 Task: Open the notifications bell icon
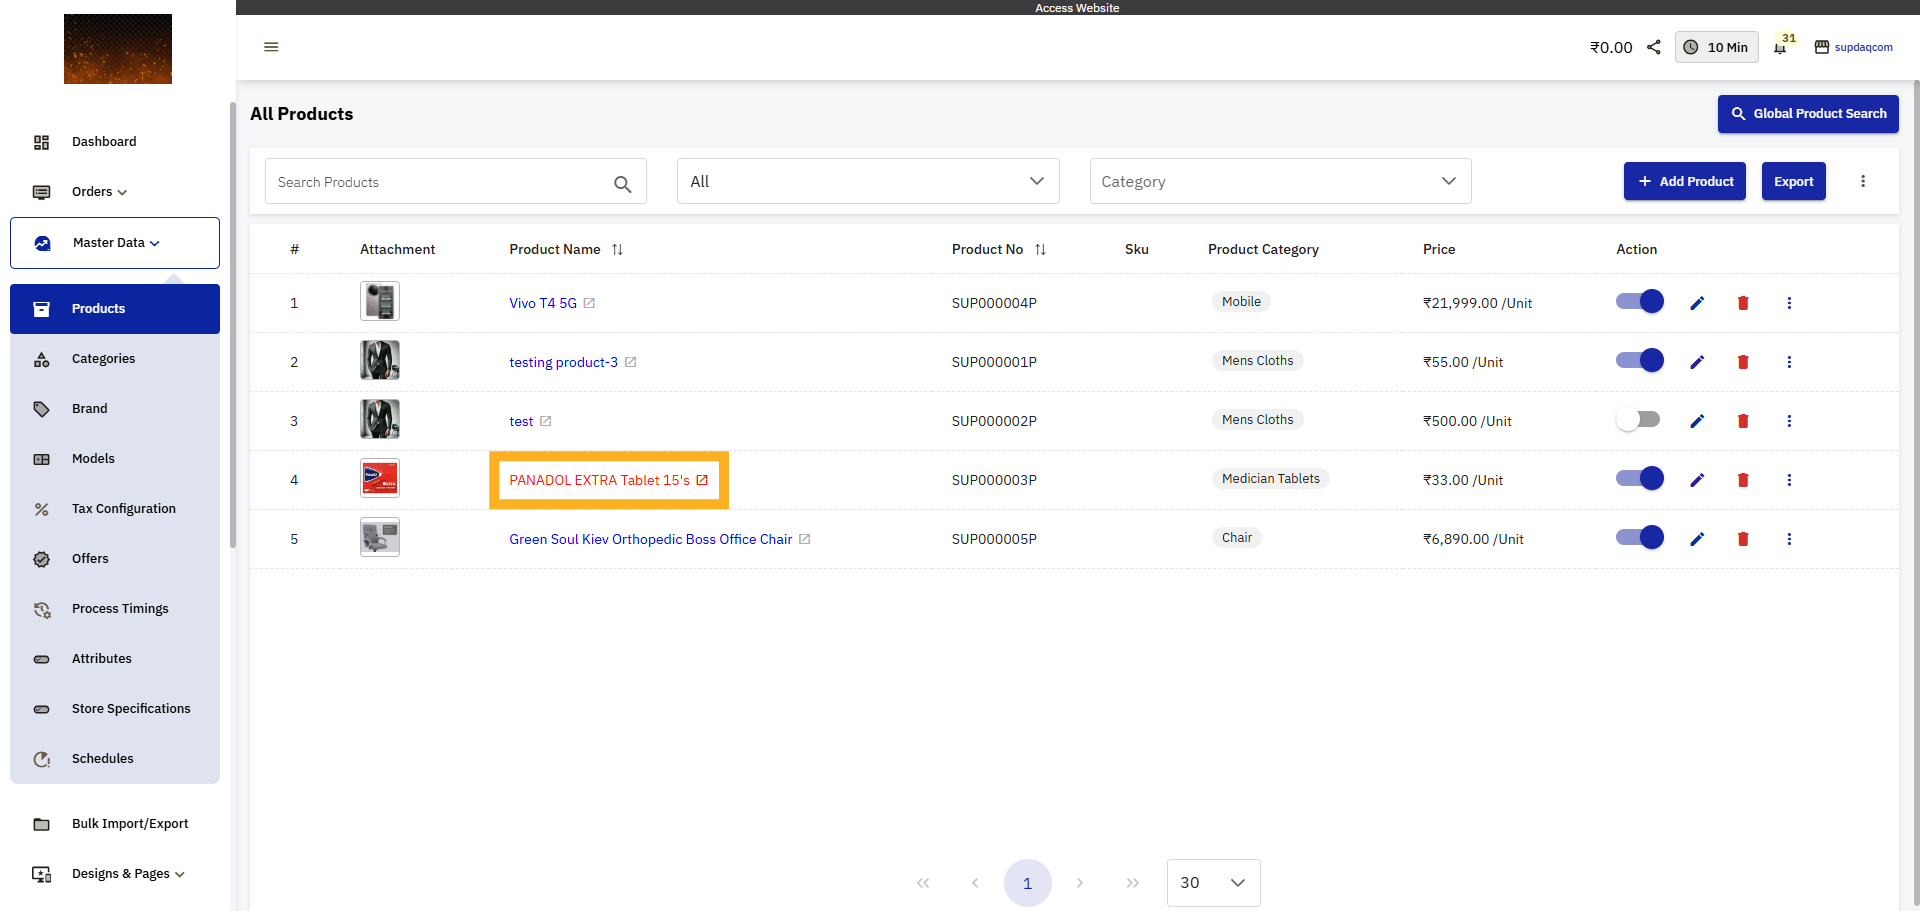point(1782,47)
